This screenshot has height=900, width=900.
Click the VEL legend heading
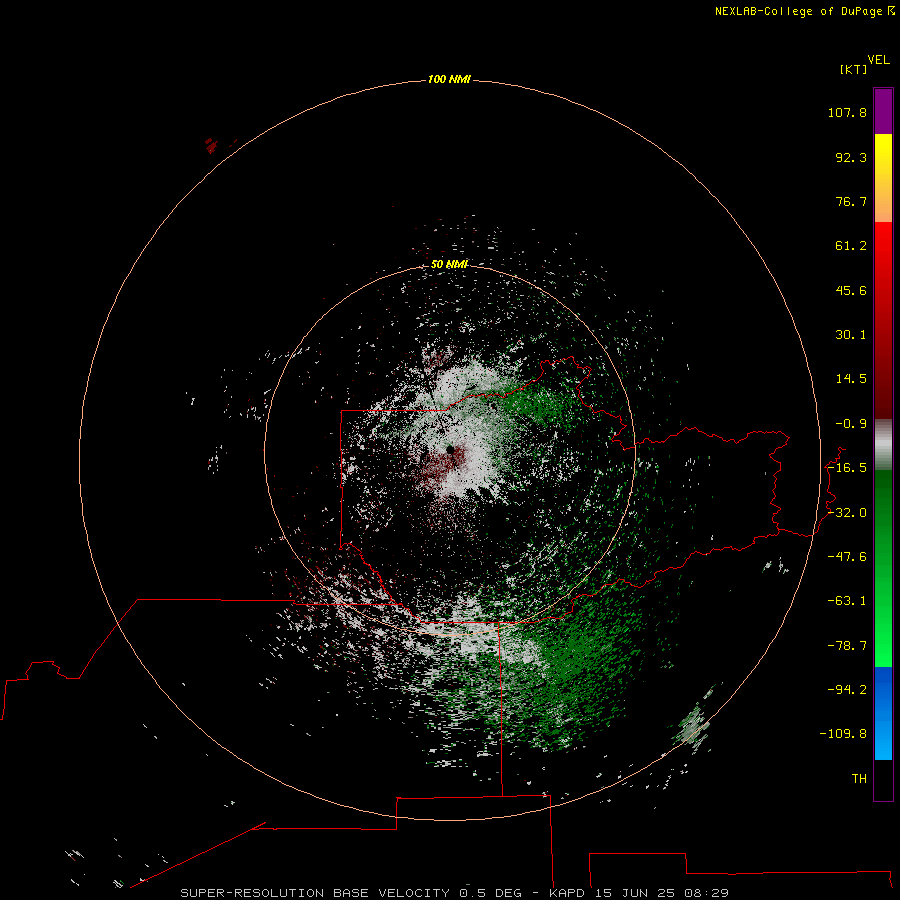coord(878,60)
